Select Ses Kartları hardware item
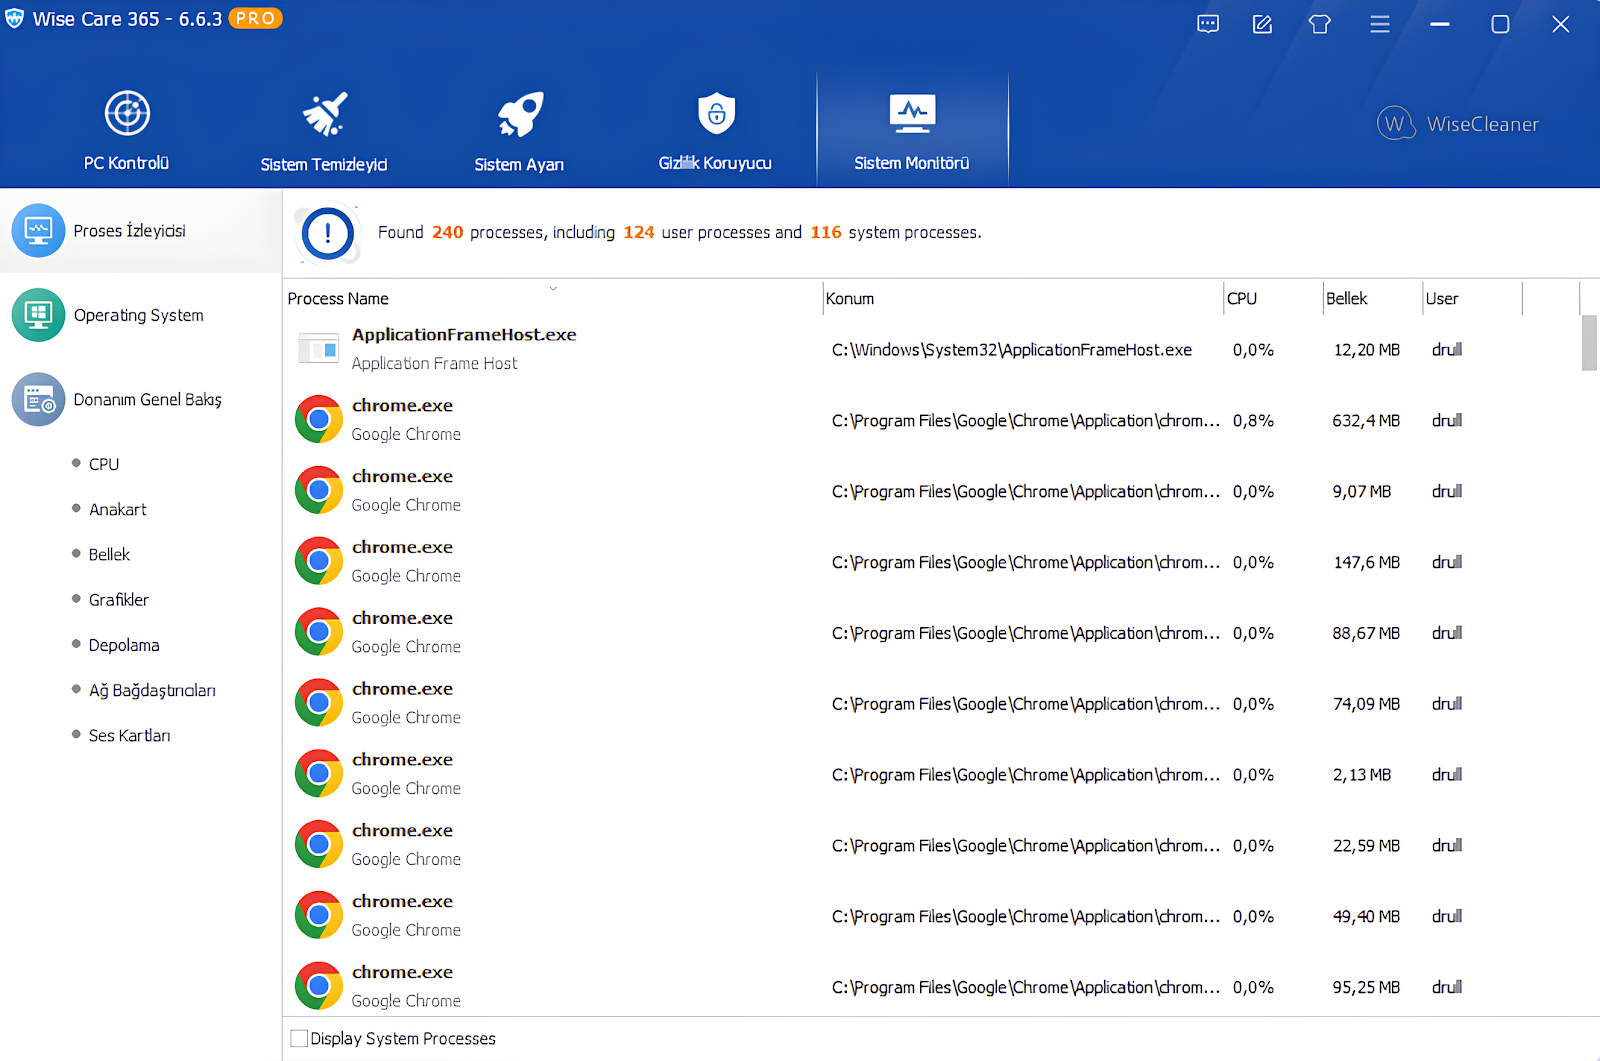 point(130,735)
